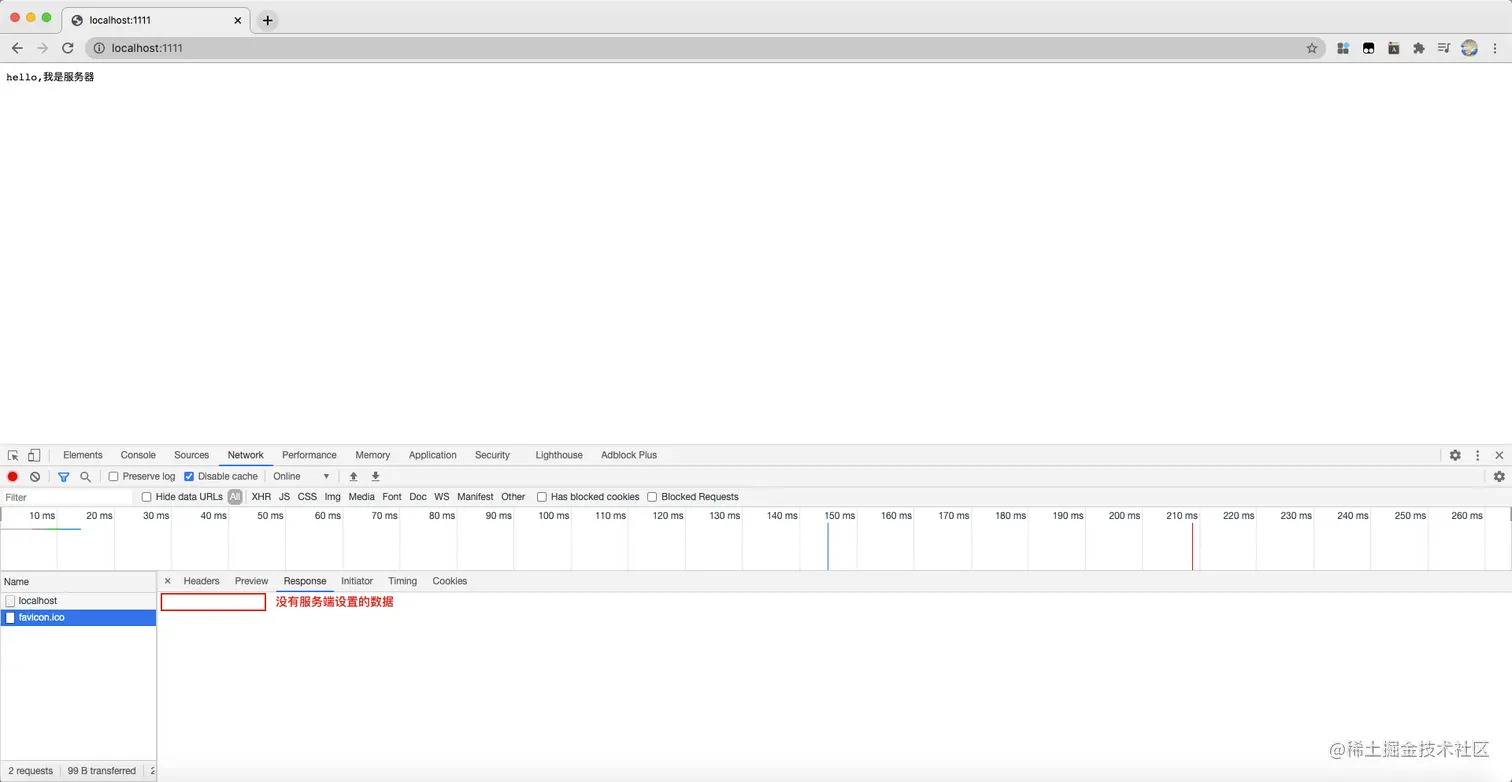This screenshot has width=1512, height=782.
Task: Show the request Cookies tab
Action: 450,581
